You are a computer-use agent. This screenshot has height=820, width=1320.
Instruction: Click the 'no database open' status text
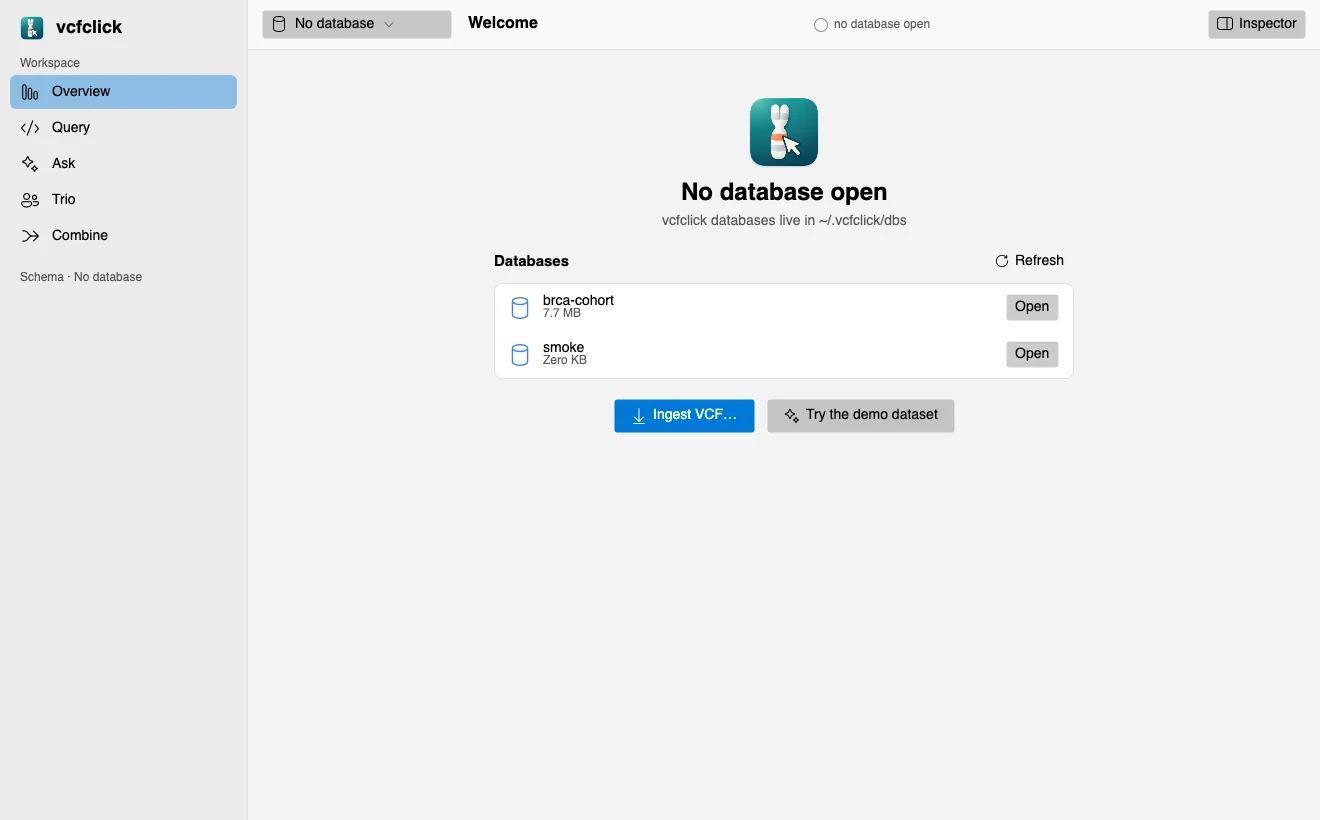882,25
